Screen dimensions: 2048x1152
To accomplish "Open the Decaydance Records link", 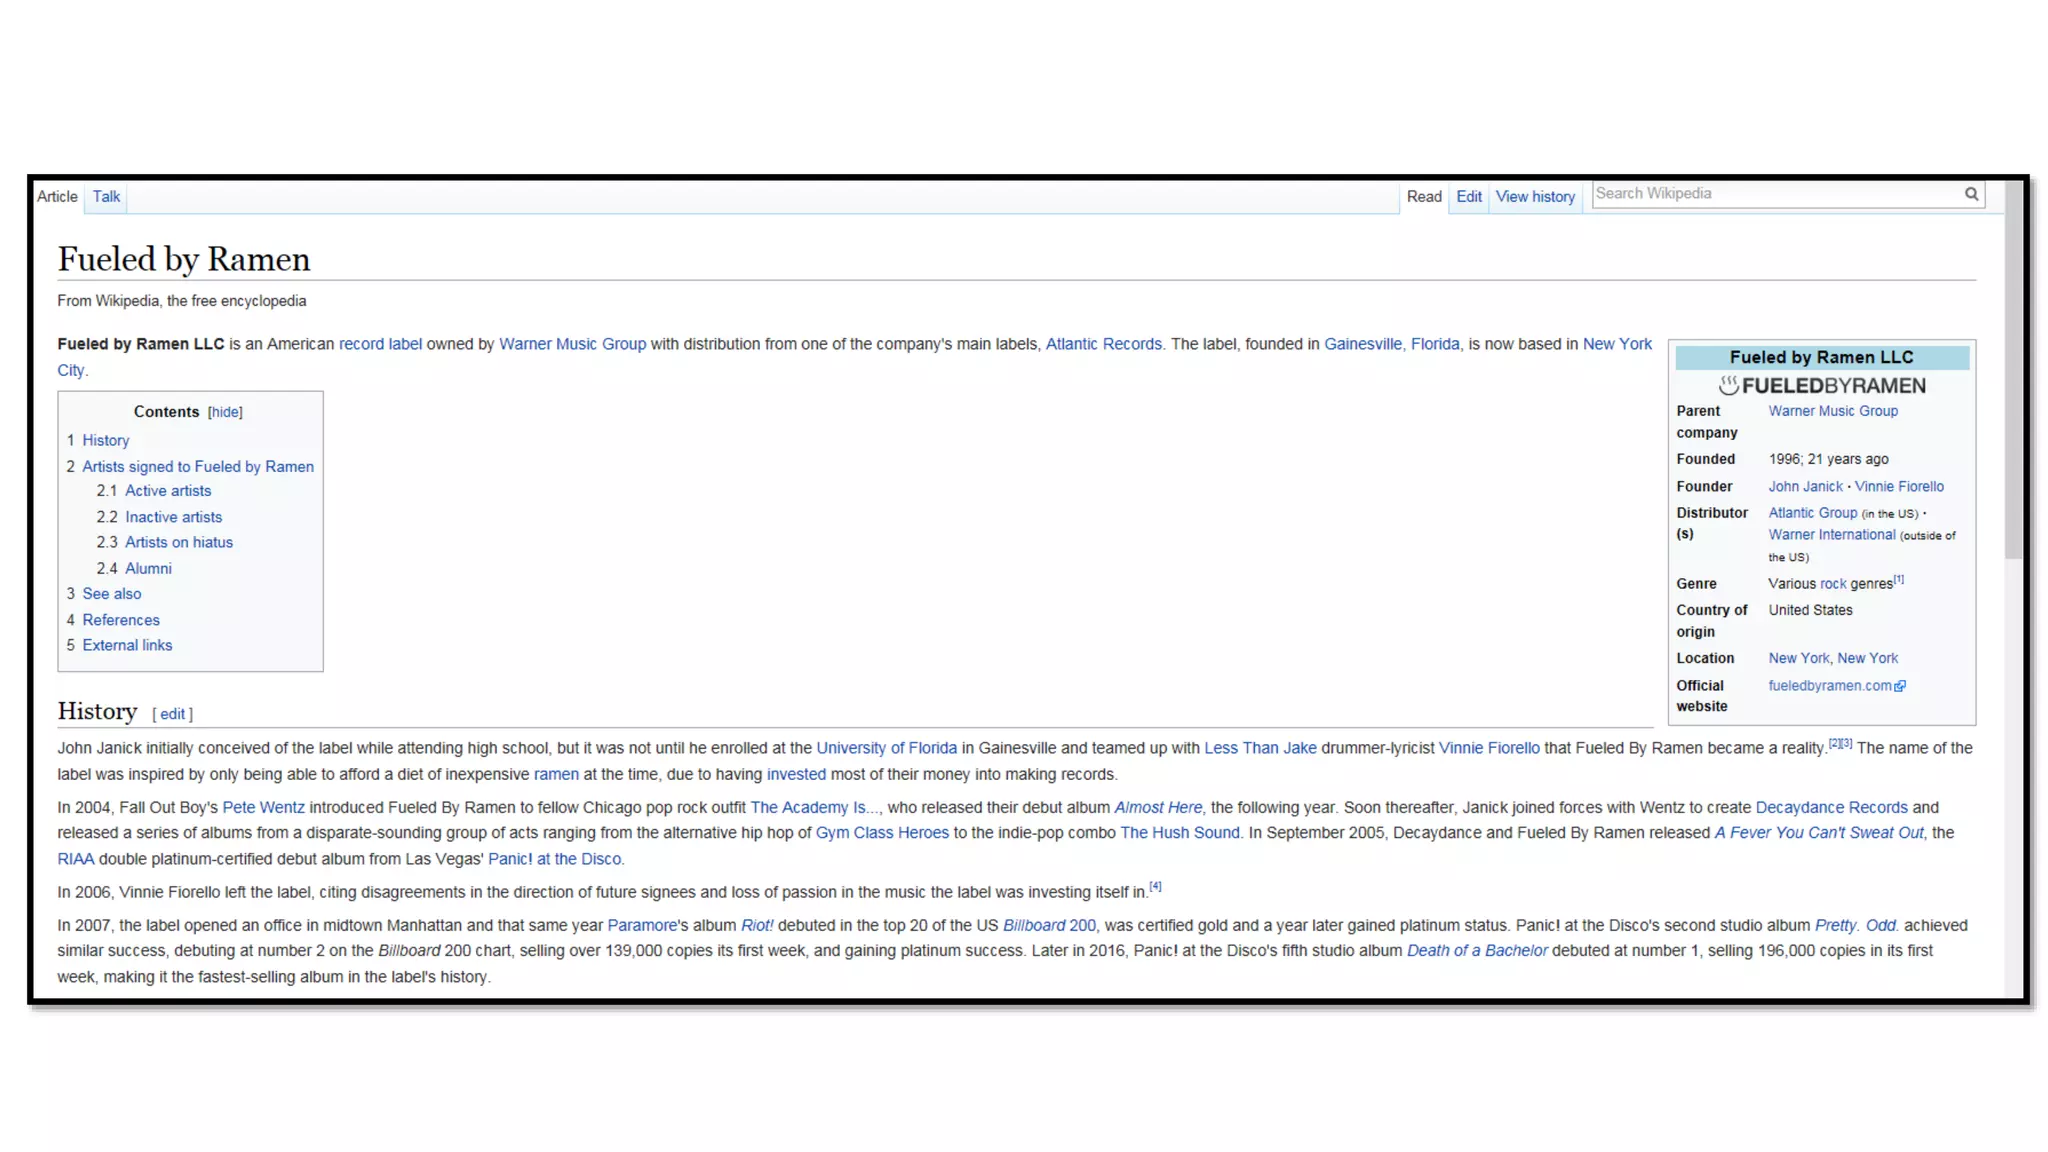I will 1831,807.
